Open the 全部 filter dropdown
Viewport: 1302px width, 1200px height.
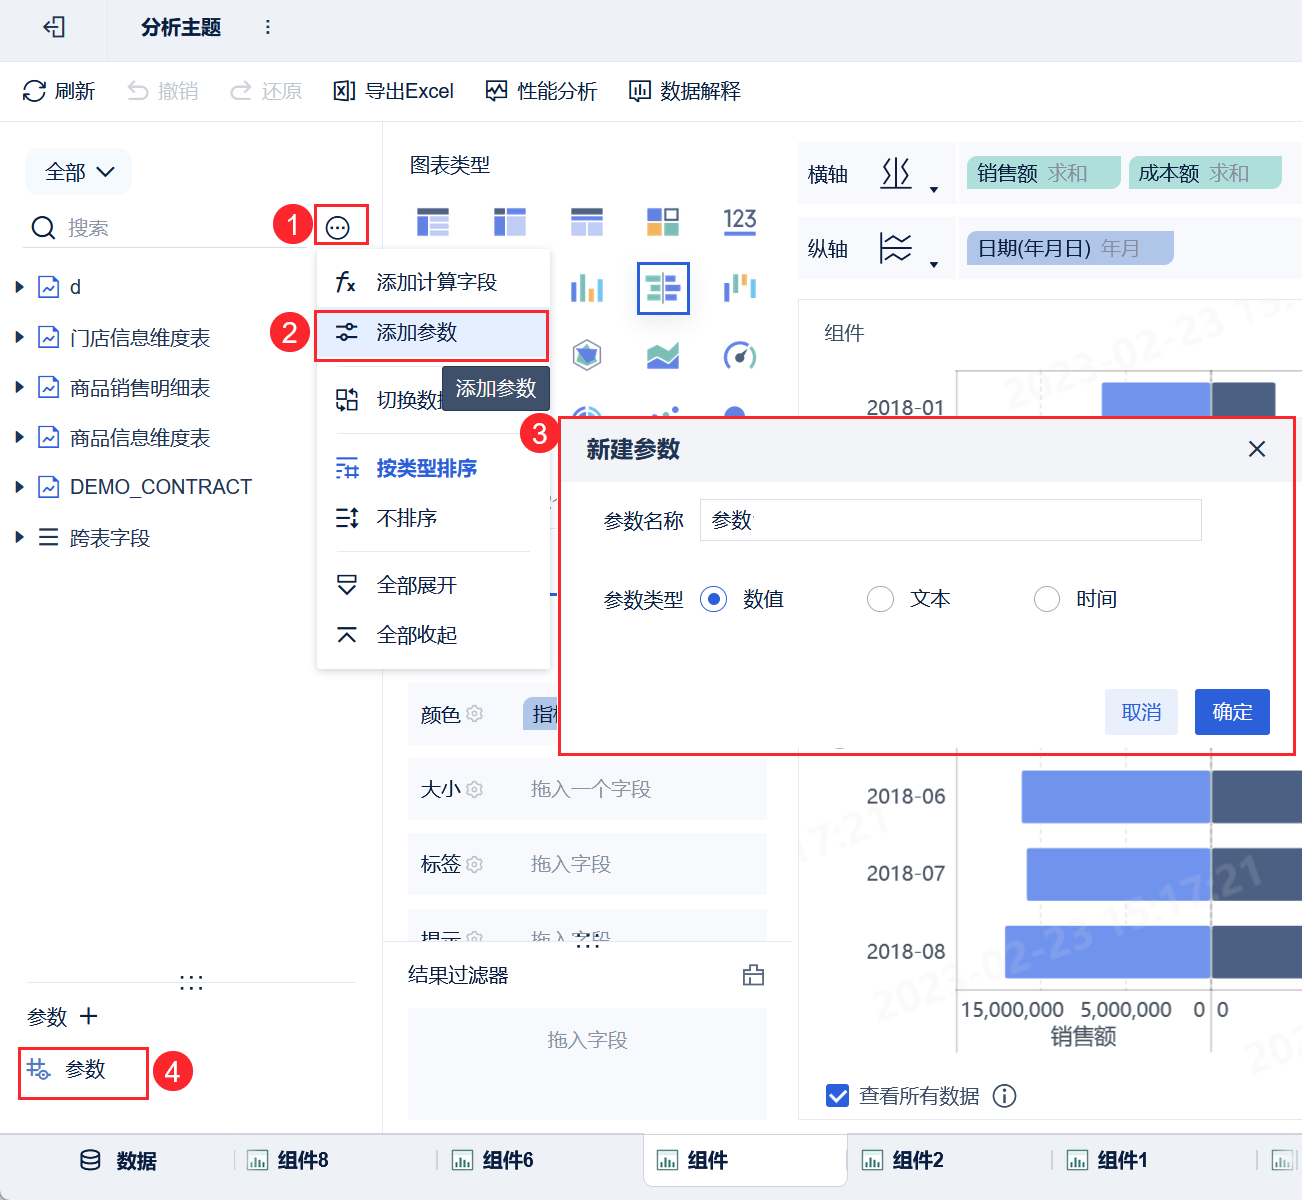(x=79, y=172)
